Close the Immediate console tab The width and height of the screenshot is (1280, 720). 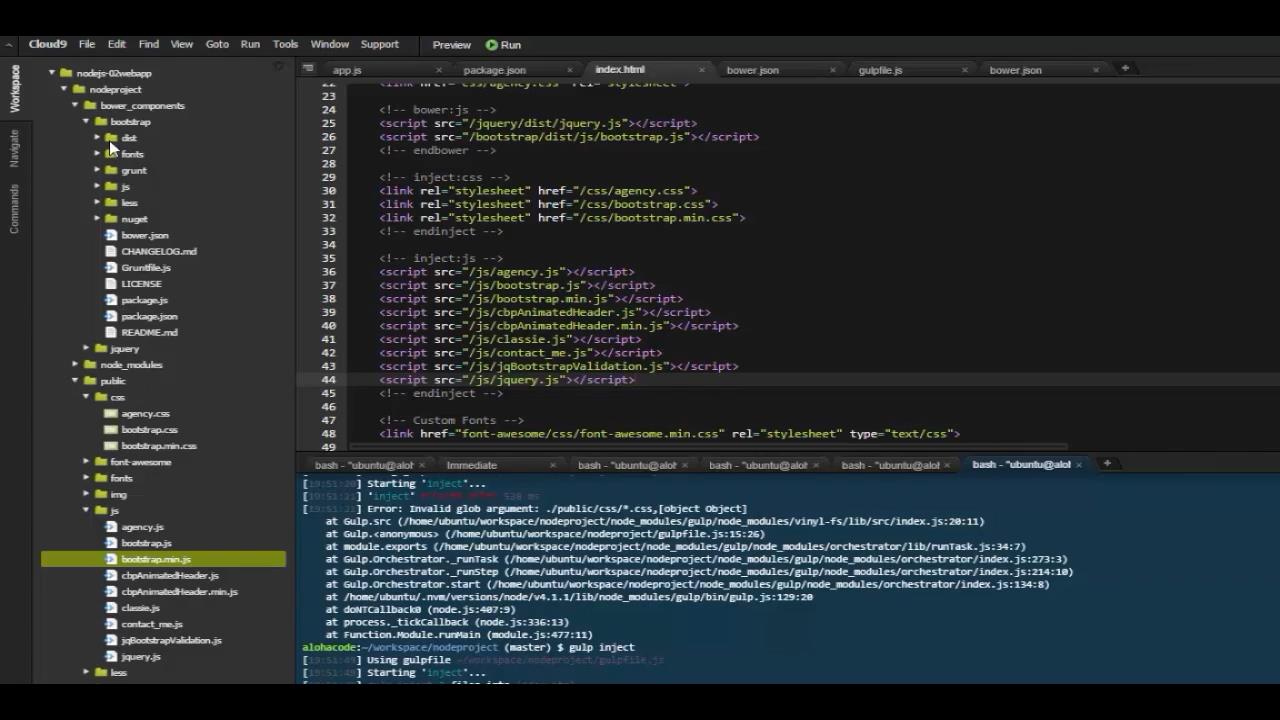click(x=553, y=465)
